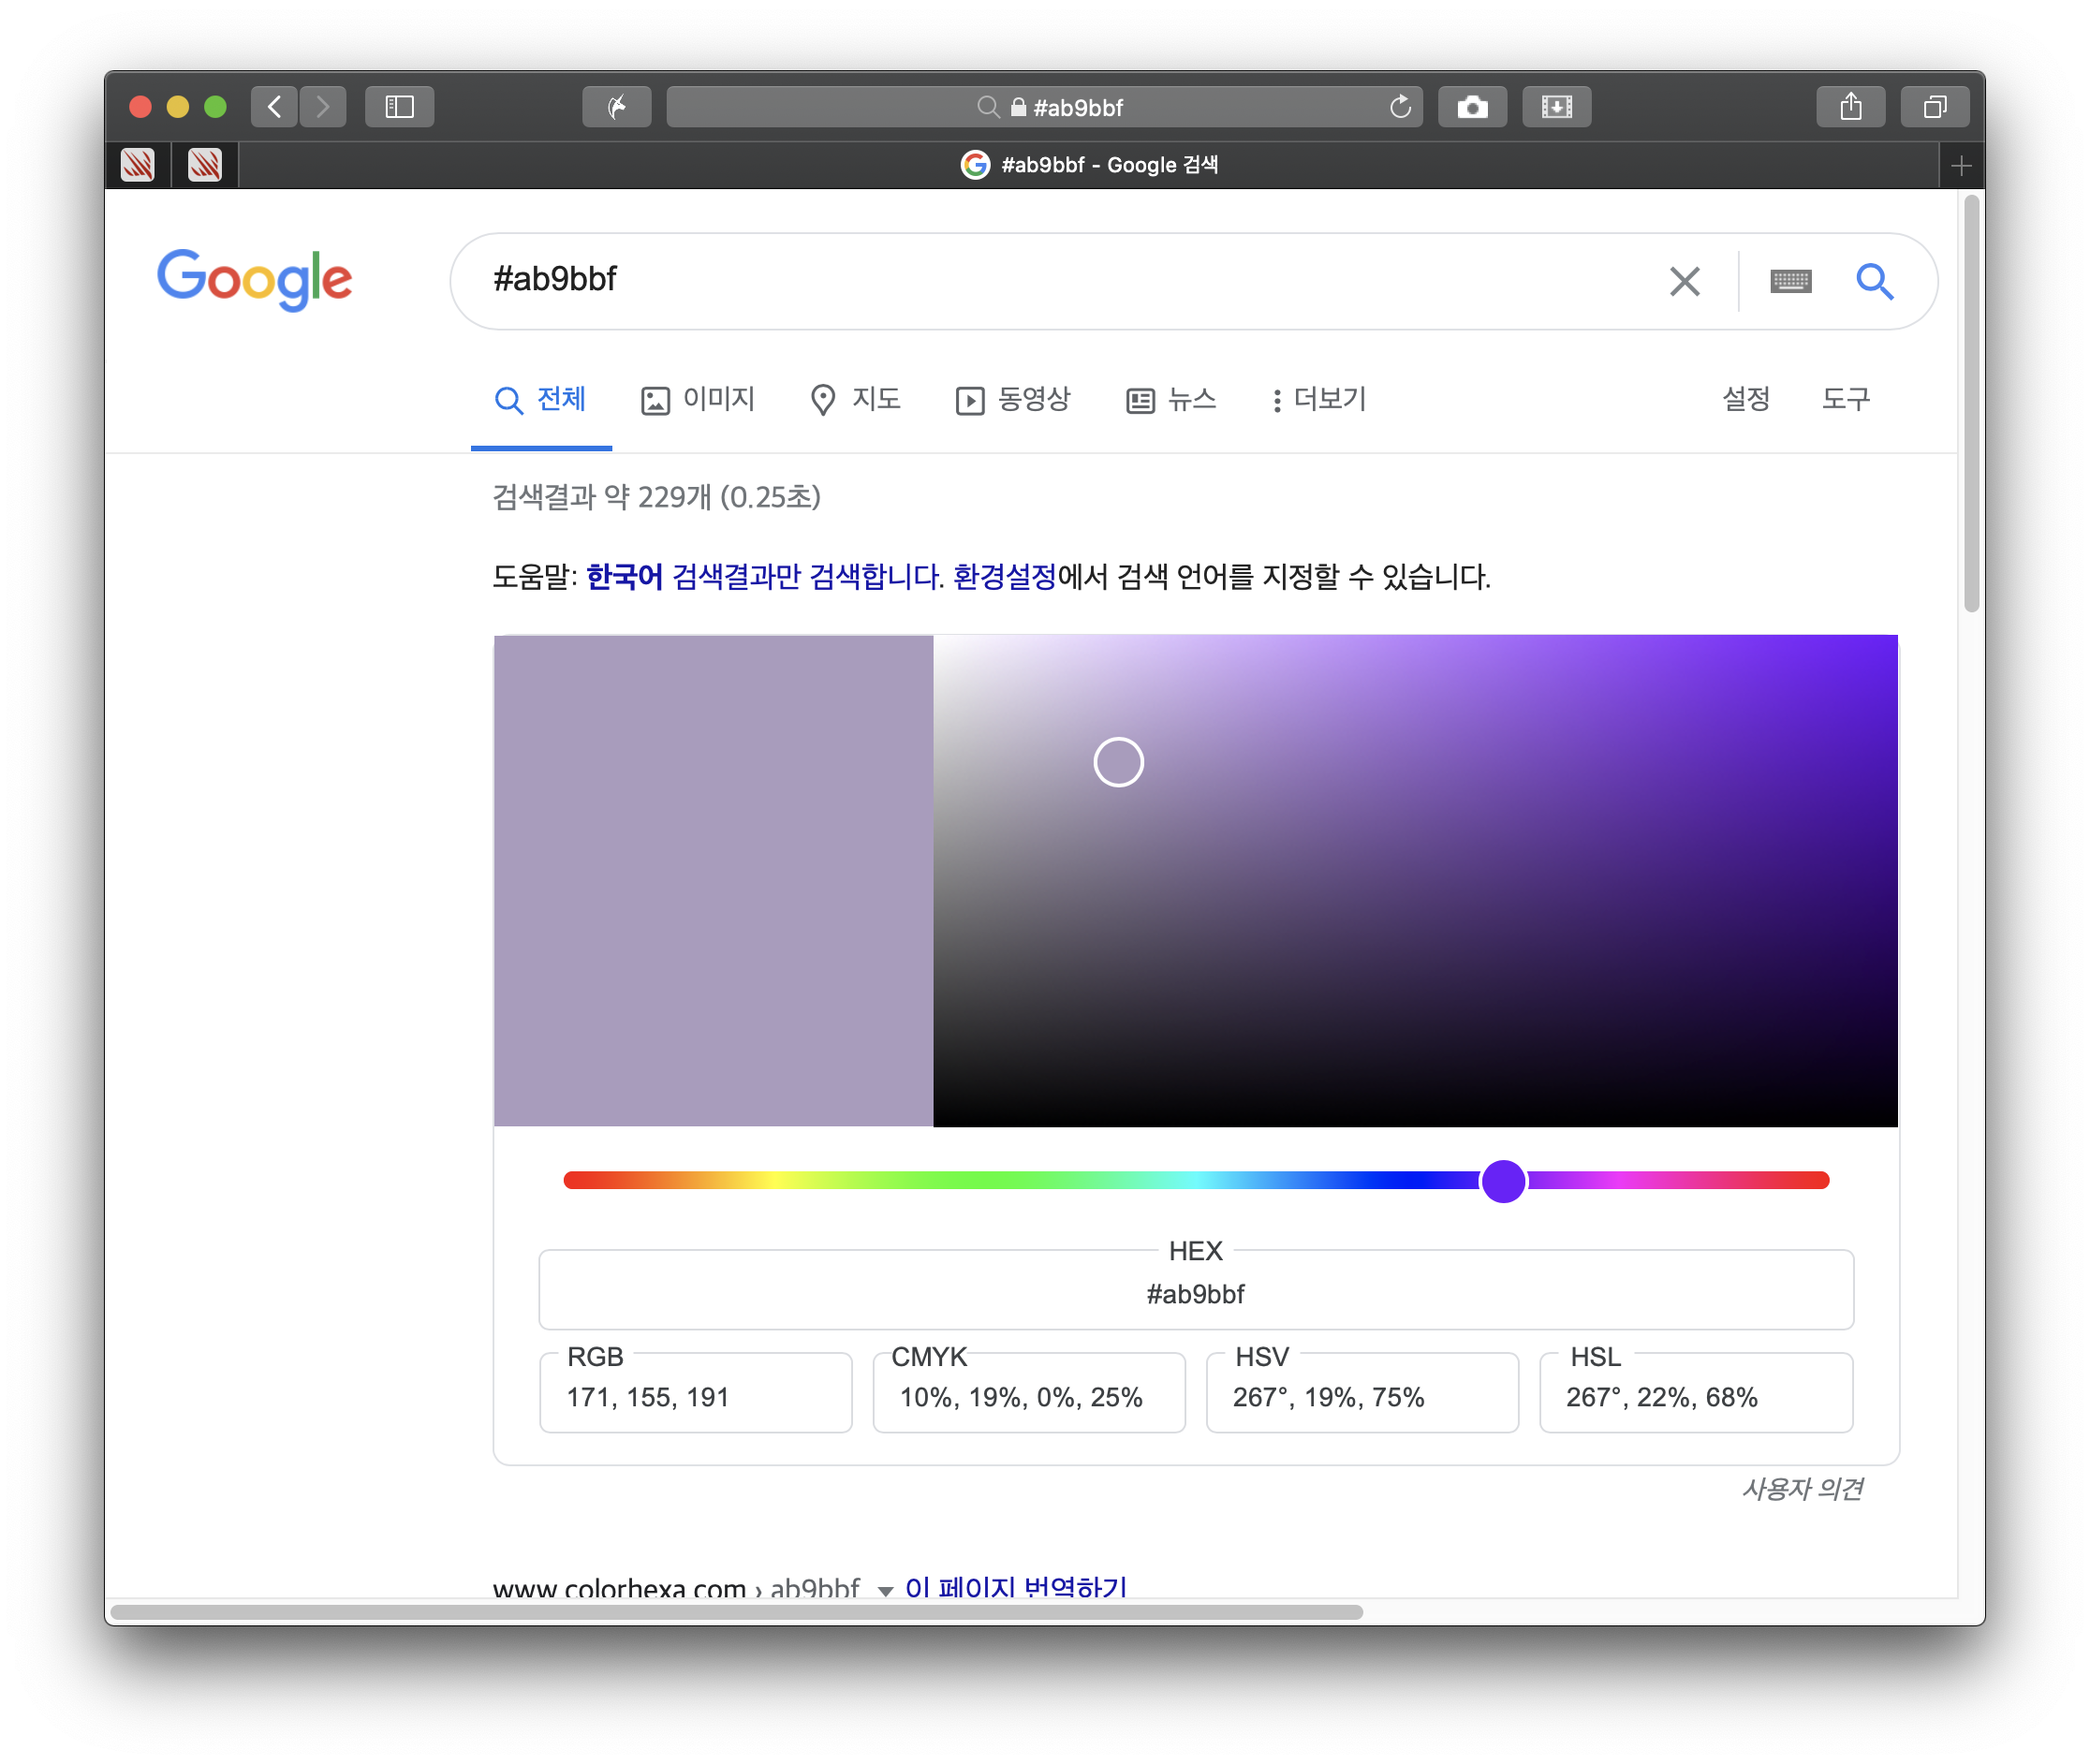2090x1764 pixels.
Task: Click the 환경설정 link
Action: click(x=1004, y=576)
